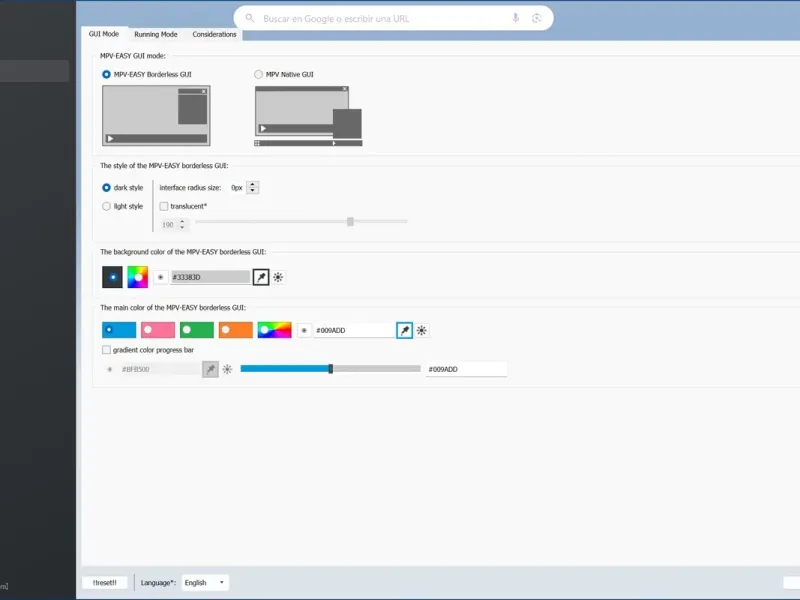Select the blue main color swatch
The height and width of the screenshot is (600, 800).
119,330
